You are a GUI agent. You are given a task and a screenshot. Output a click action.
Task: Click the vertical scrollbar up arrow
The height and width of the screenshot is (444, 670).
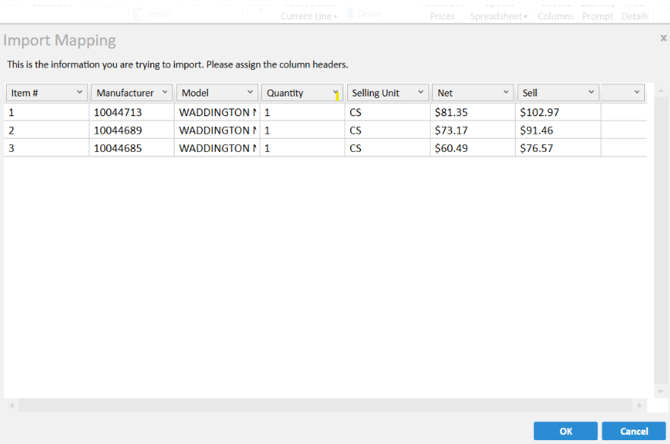[661, 91]
